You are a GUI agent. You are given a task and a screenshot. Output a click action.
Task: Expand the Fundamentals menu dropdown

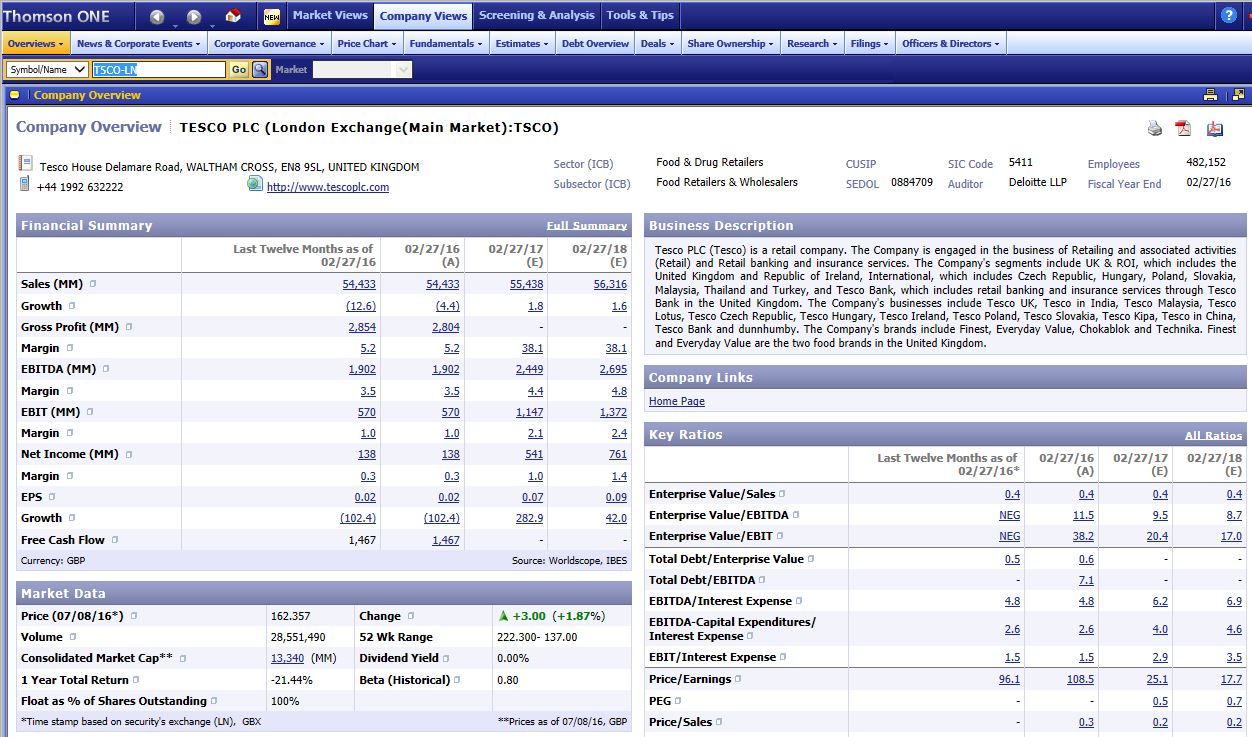pyautogui.click(x=446, y=44)
